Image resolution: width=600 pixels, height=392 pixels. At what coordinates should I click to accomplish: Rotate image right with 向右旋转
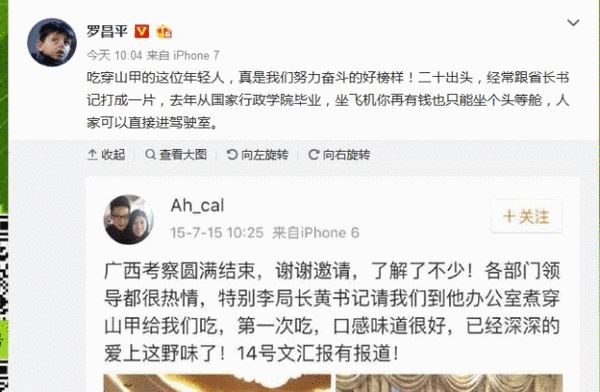pos(339,155)
